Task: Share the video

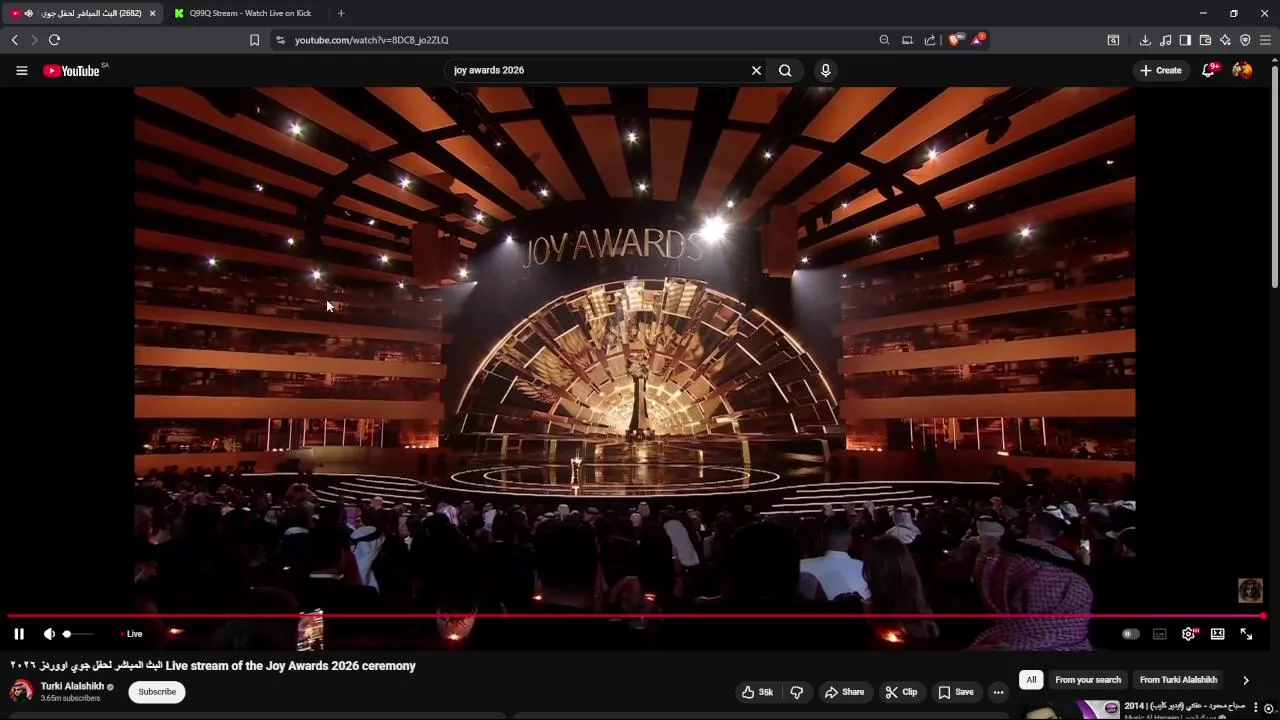Action: tap(844, 692)
